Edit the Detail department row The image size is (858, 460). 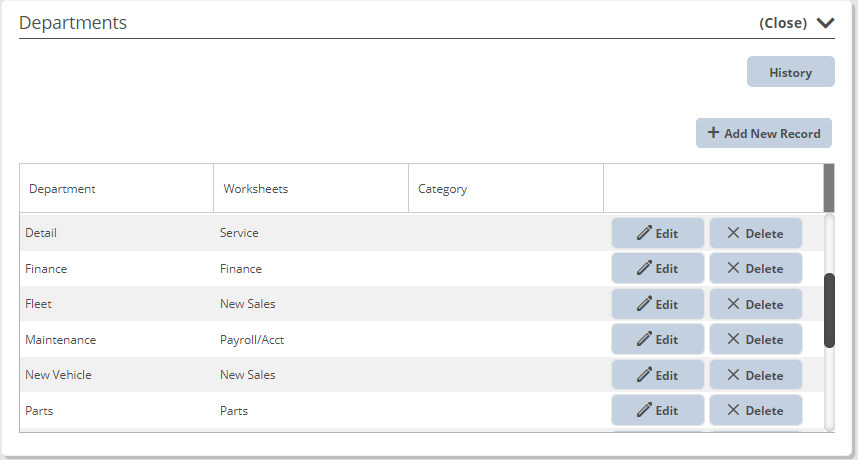pos(658,233)
